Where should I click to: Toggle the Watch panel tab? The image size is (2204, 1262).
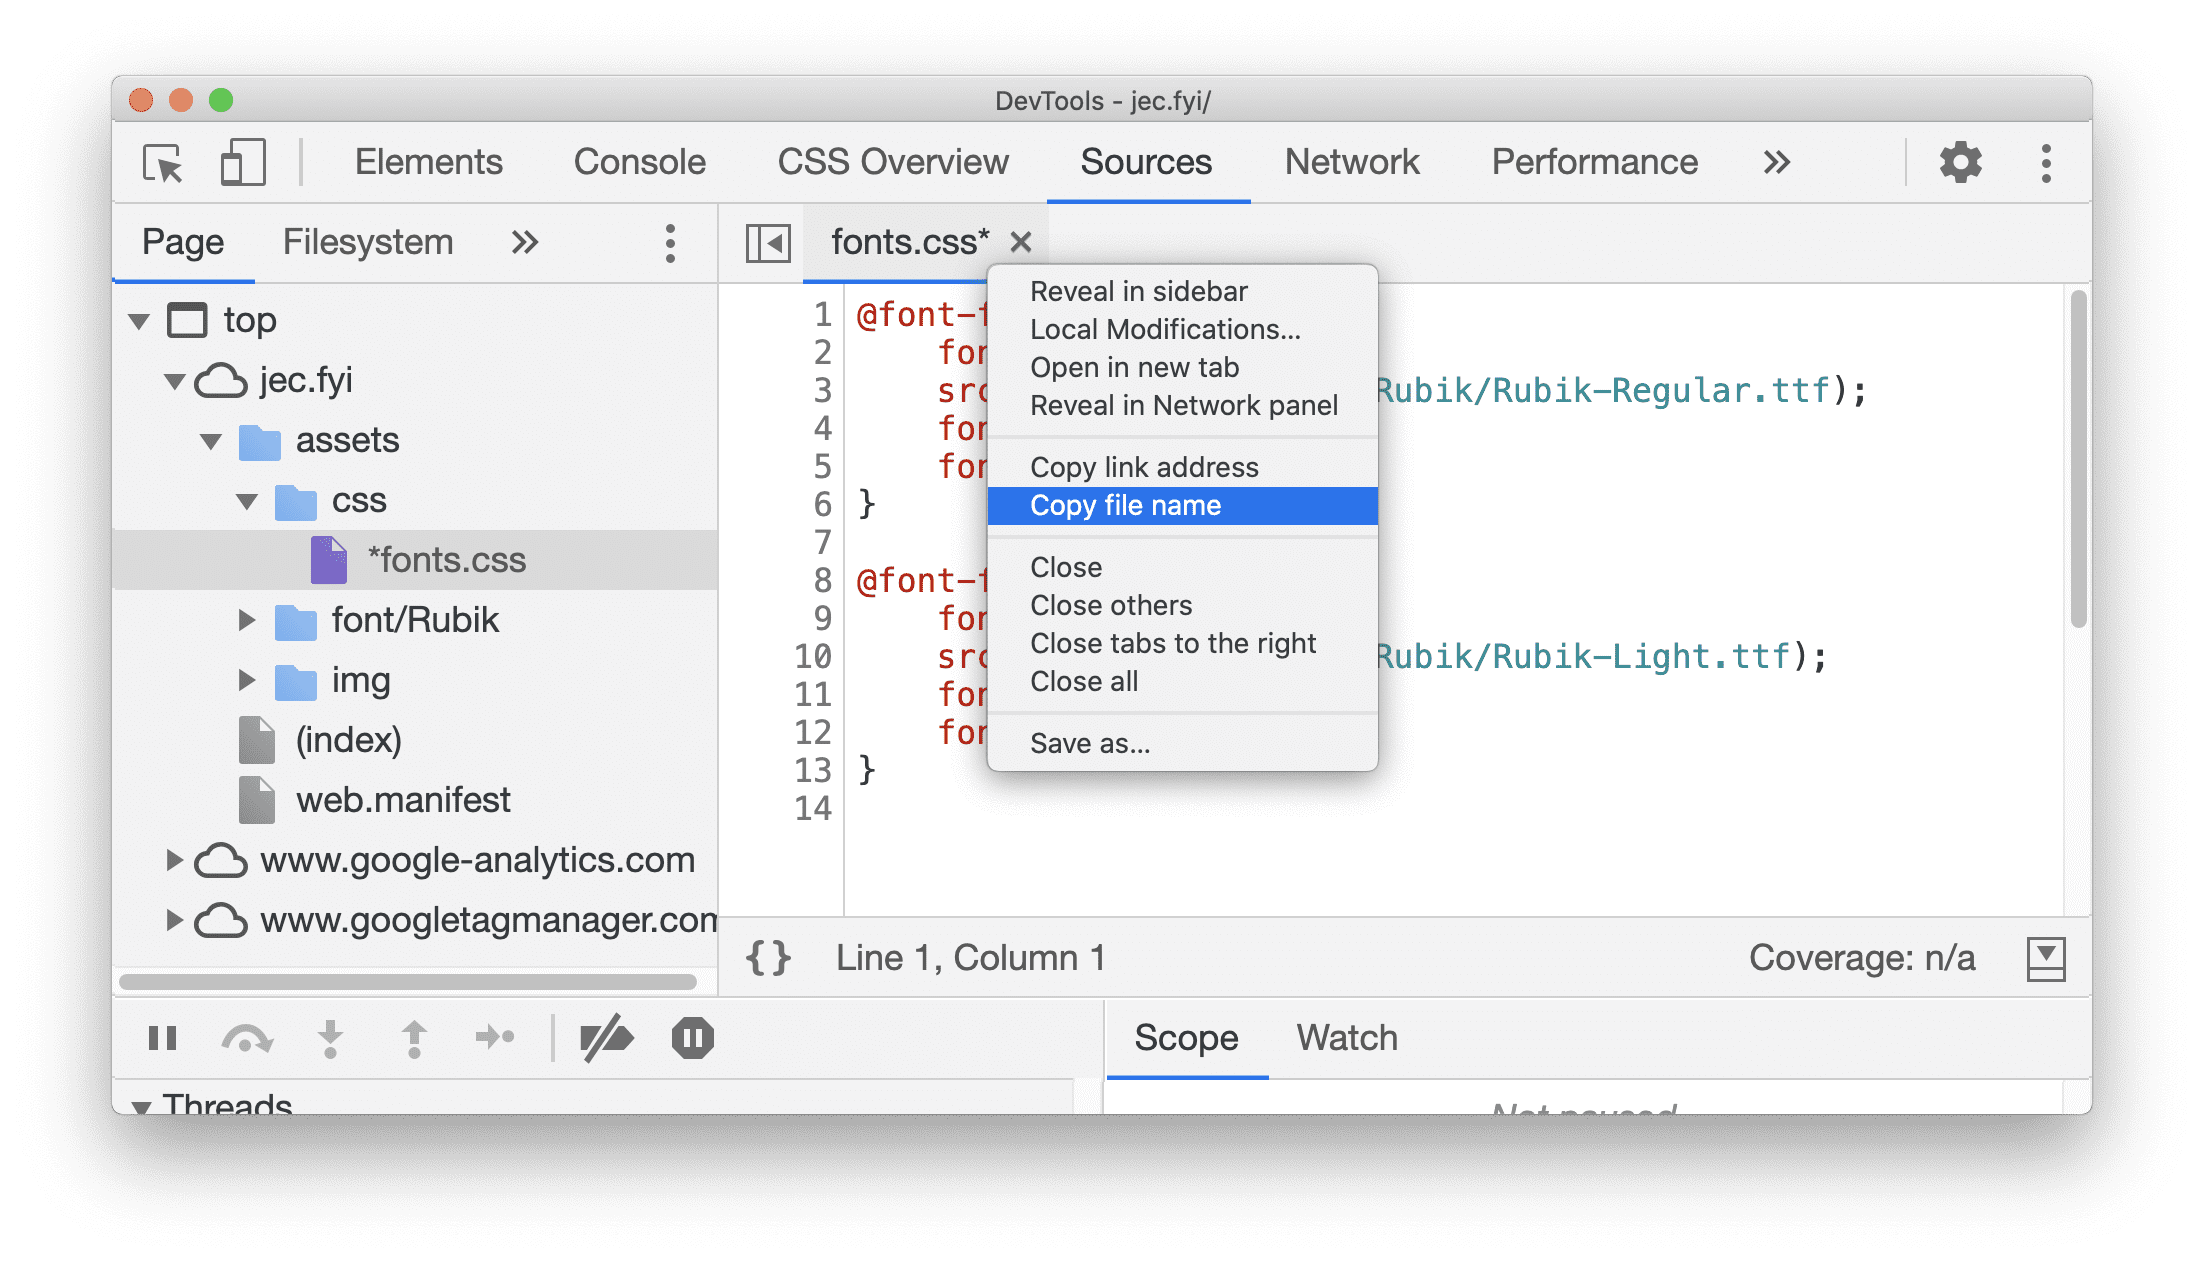click(1337, 1038)
